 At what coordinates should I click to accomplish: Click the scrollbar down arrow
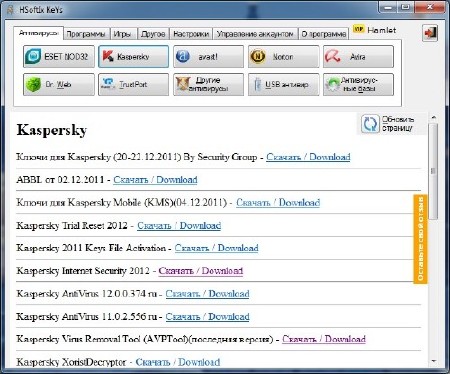tap(434, 361)
